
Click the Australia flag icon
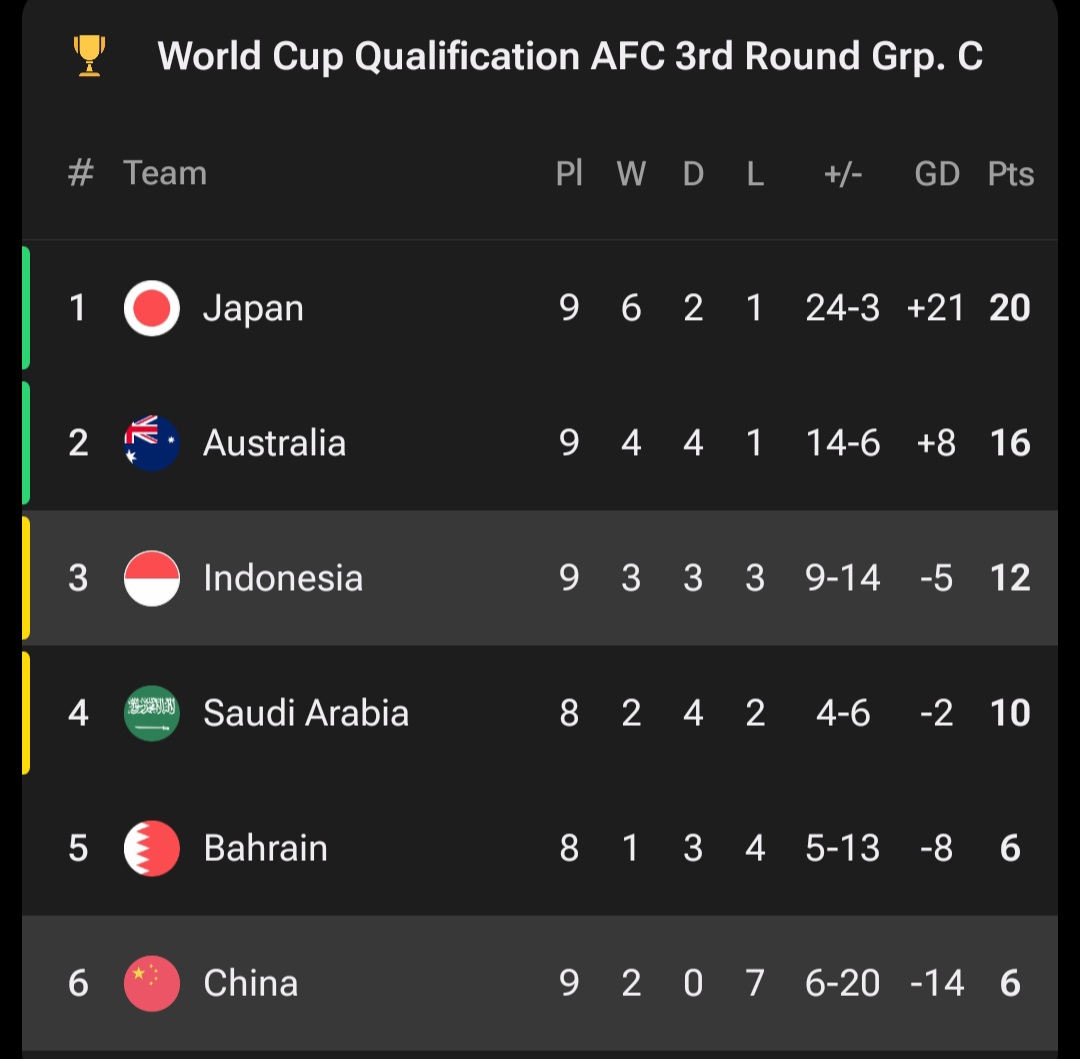coord(152,443)
